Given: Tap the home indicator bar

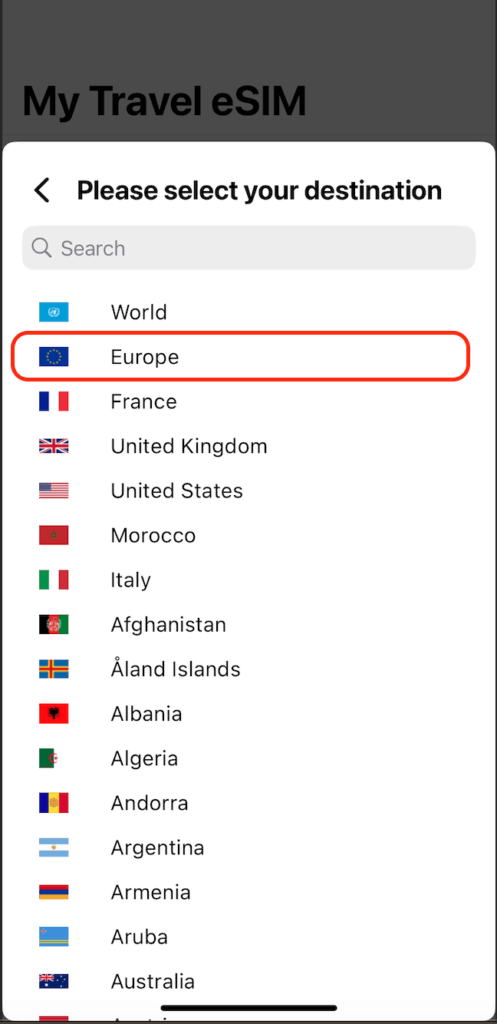Looking at the screenshot, I should pyautogui.click(x=249, y=1008).
